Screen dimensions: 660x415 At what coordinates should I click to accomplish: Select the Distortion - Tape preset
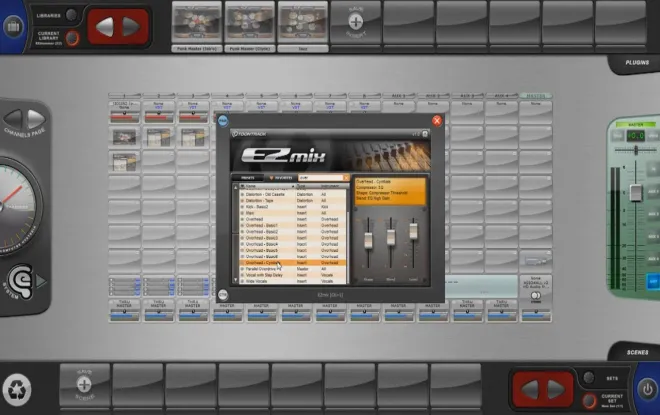point(293,201)
